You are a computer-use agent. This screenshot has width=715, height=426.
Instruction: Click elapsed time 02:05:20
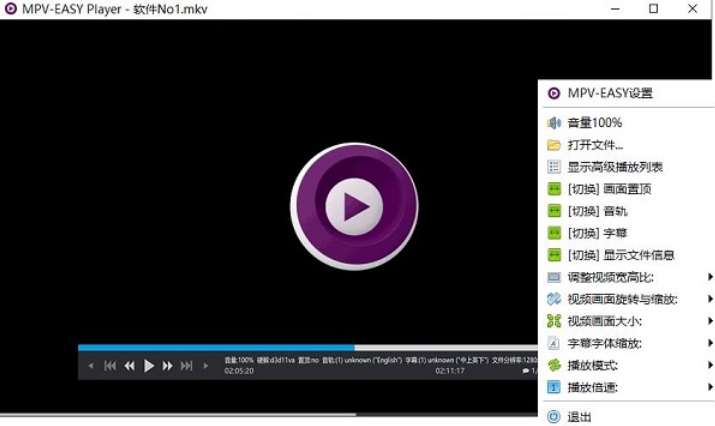pyautogui.click(x=239, y=371)
